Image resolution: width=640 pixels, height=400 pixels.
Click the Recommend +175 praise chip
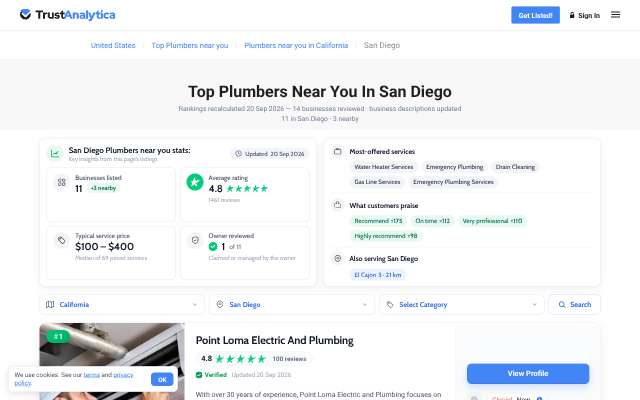pos(378,221)
